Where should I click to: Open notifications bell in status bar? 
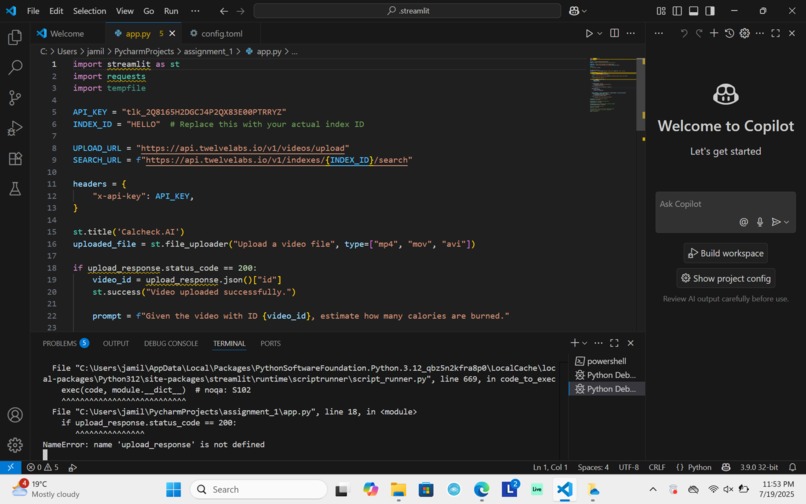[793, 467]
